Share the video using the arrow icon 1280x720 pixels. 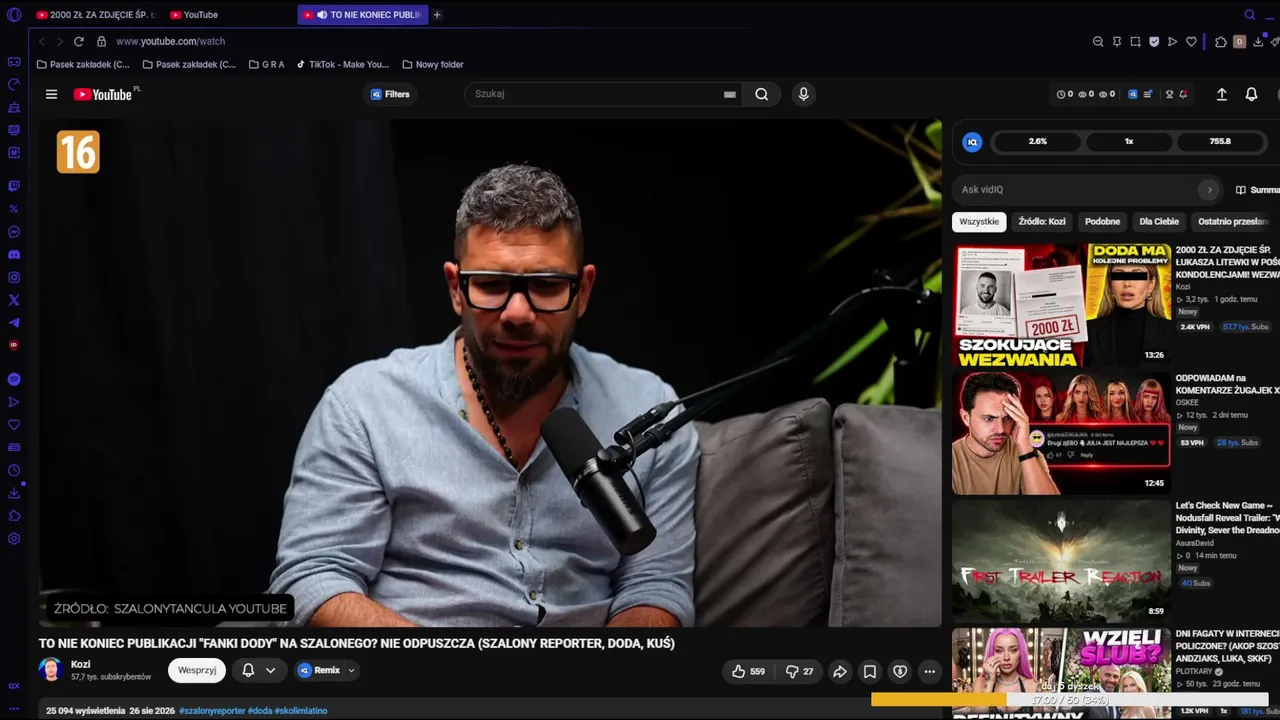tap(840, 671)
